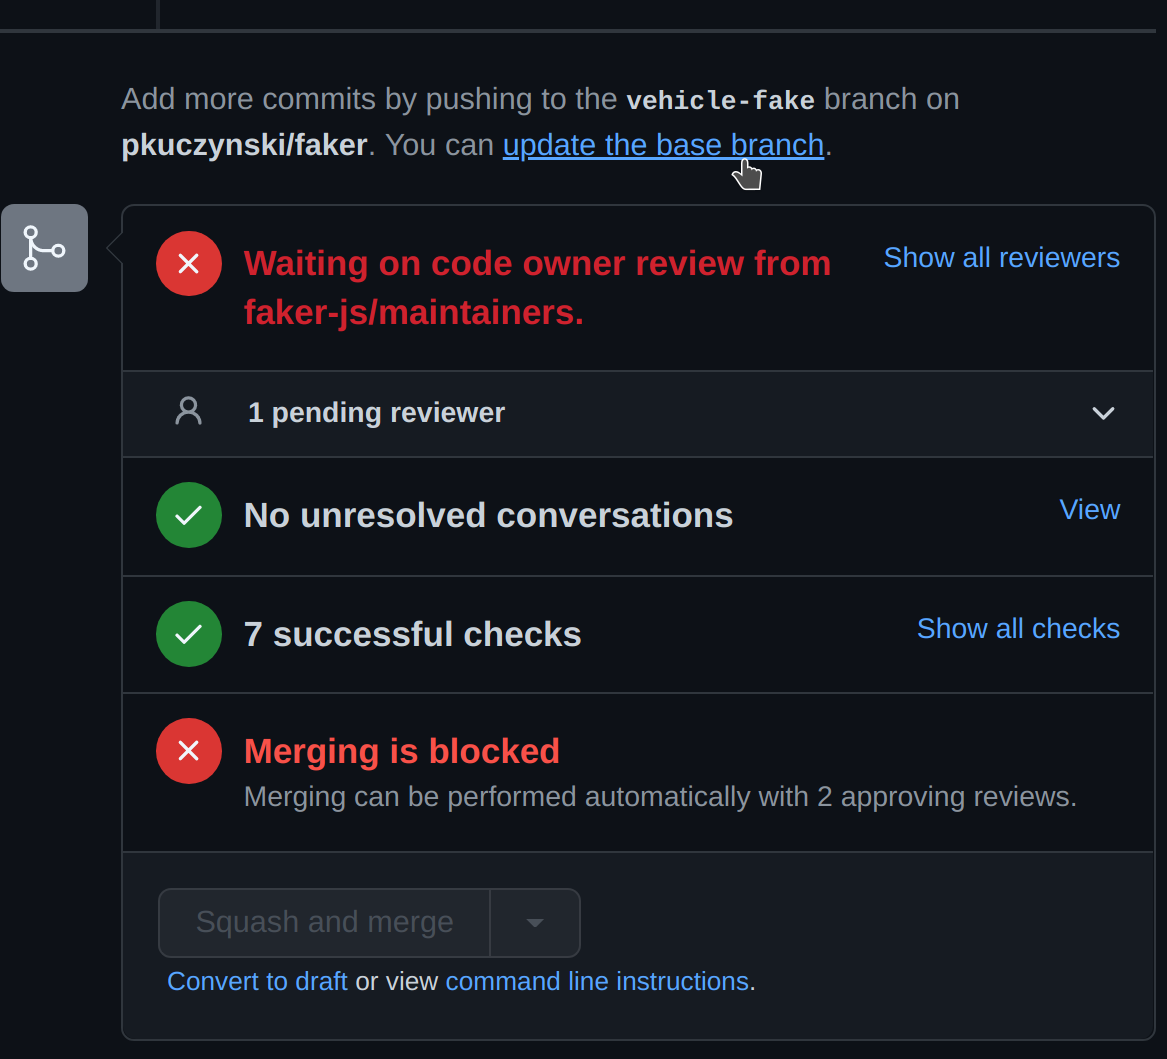Screen dimensions: 1167x1059
Task: Open Show all checks
Action: coord(1017,628)
